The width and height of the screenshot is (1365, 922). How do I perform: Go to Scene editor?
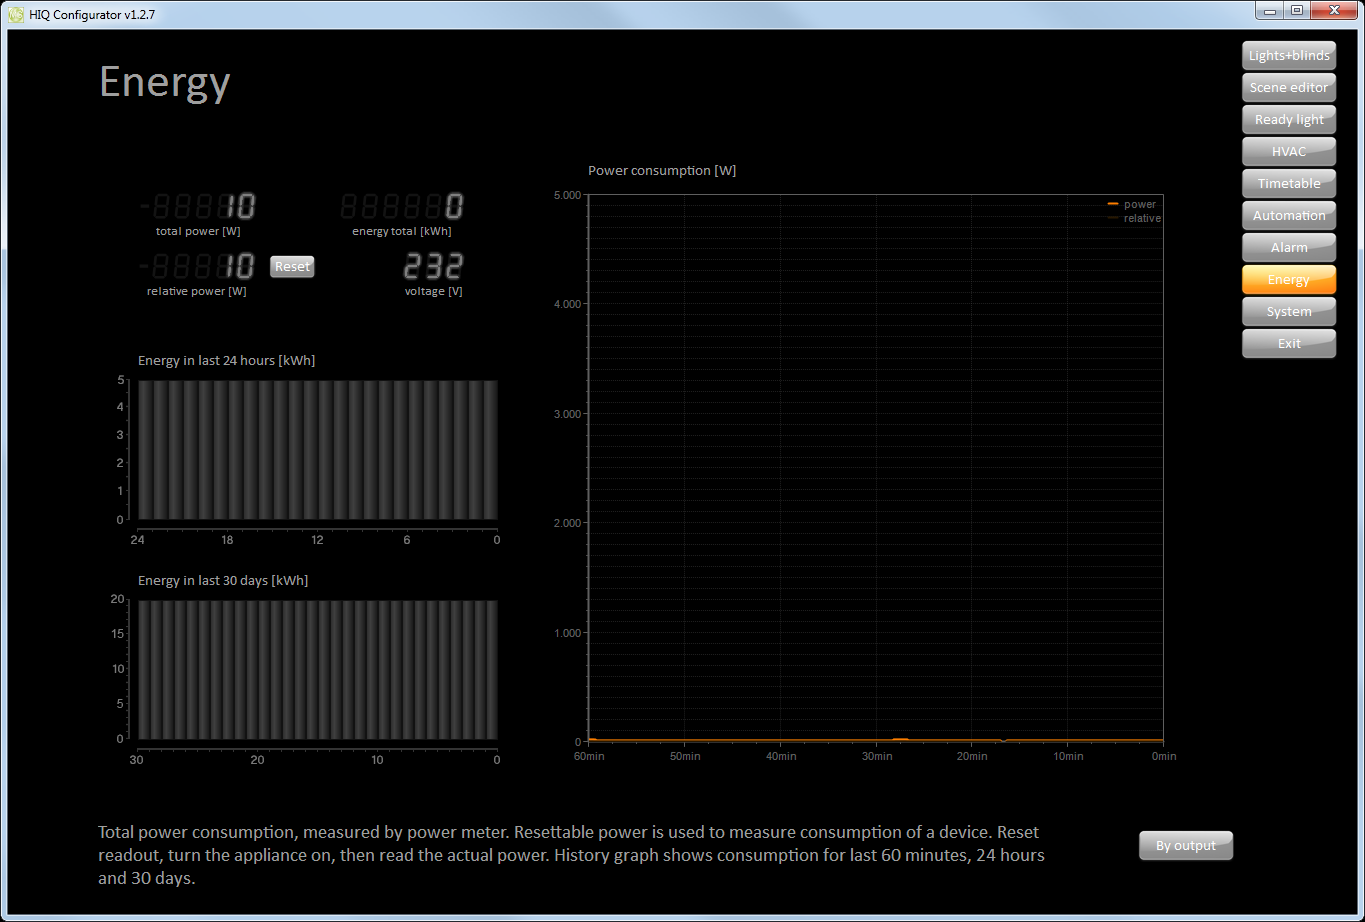(x=1288, y=88)
